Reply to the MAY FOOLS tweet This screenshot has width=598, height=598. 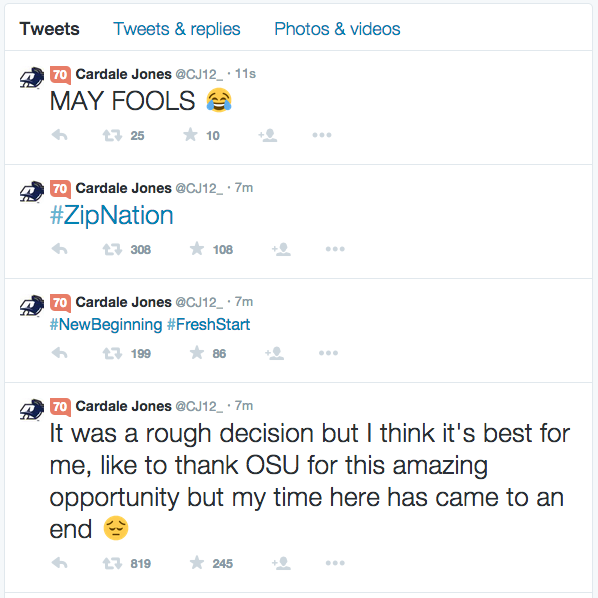coord(59,135)
